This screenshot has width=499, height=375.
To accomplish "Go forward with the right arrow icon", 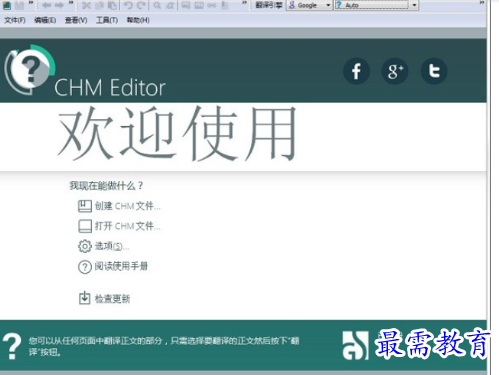I will (x=59, y=5).
